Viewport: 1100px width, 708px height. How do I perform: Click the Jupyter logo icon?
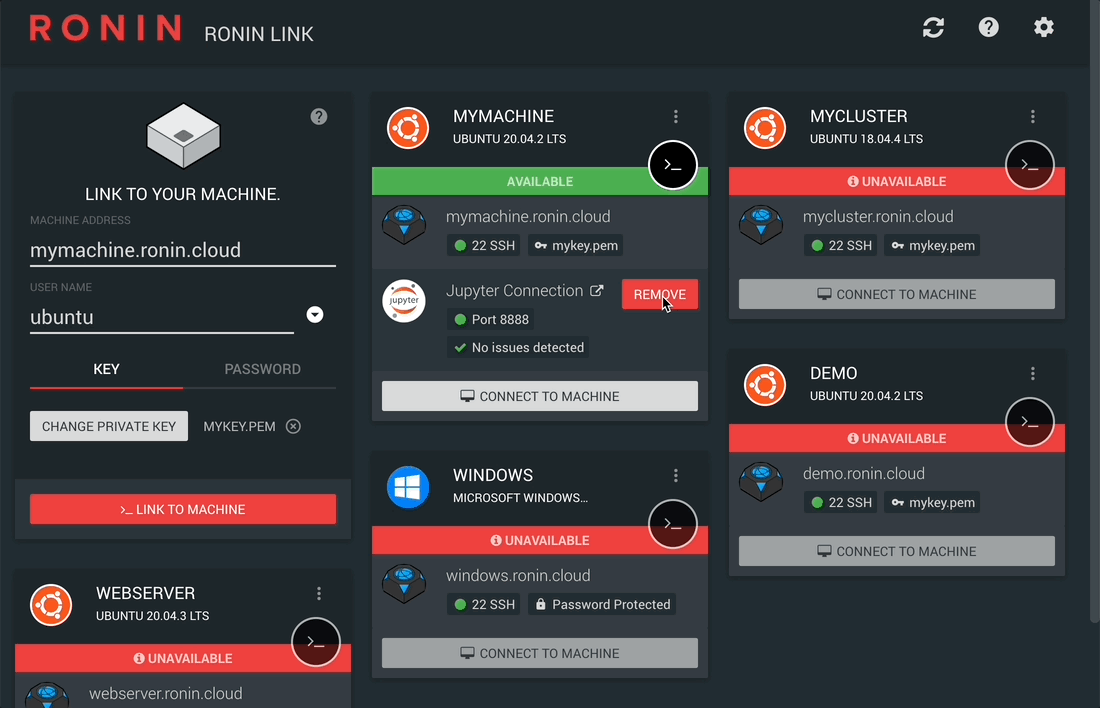[x=404, y=301]
